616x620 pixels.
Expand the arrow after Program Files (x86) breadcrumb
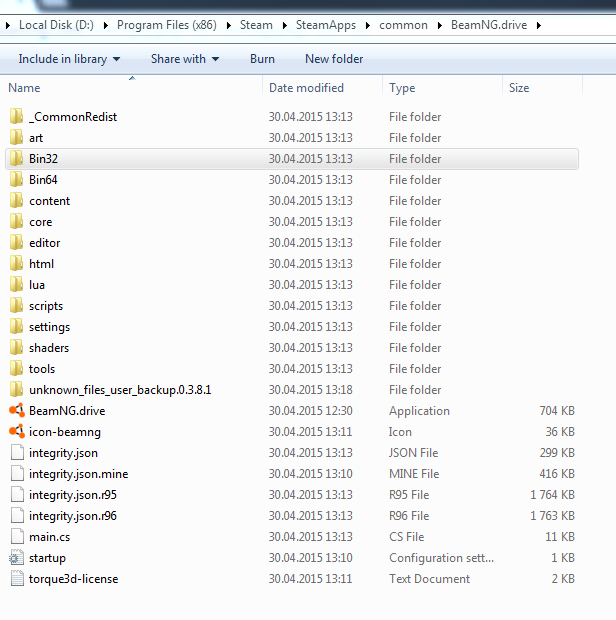tap(229, 25)
